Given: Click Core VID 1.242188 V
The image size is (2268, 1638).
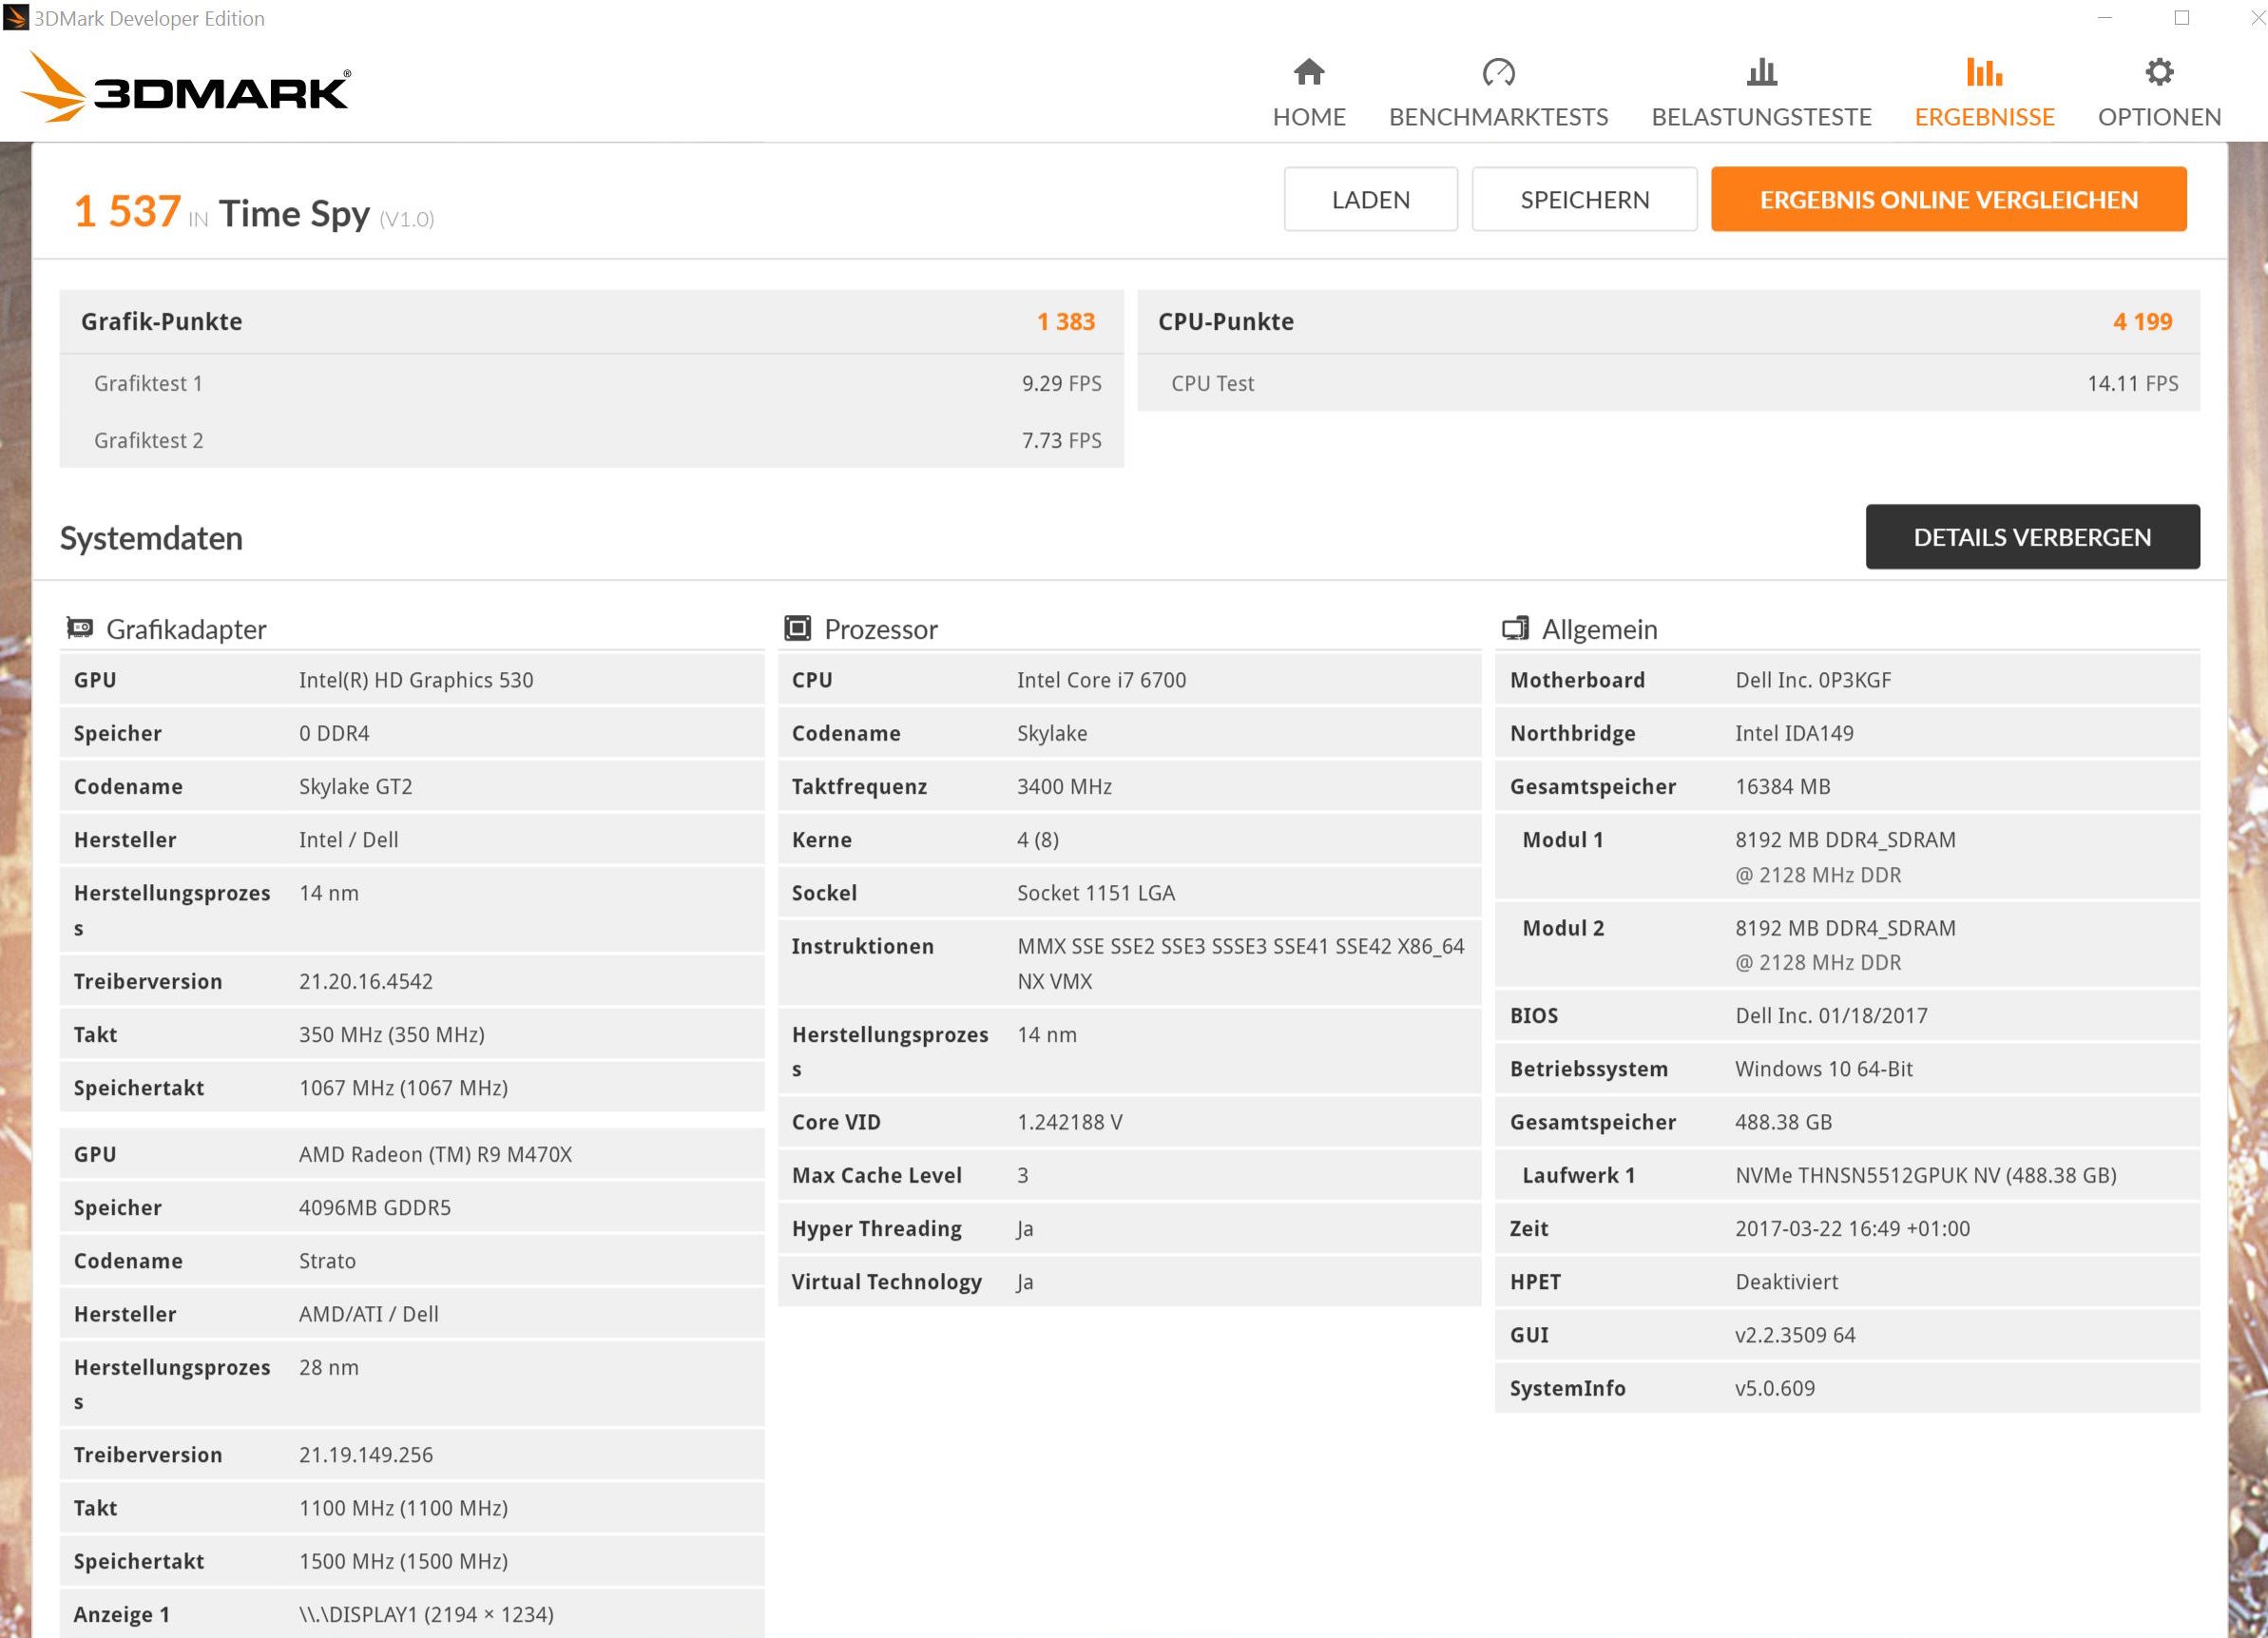Looking at the screenshot, I should [1069, 1122].
